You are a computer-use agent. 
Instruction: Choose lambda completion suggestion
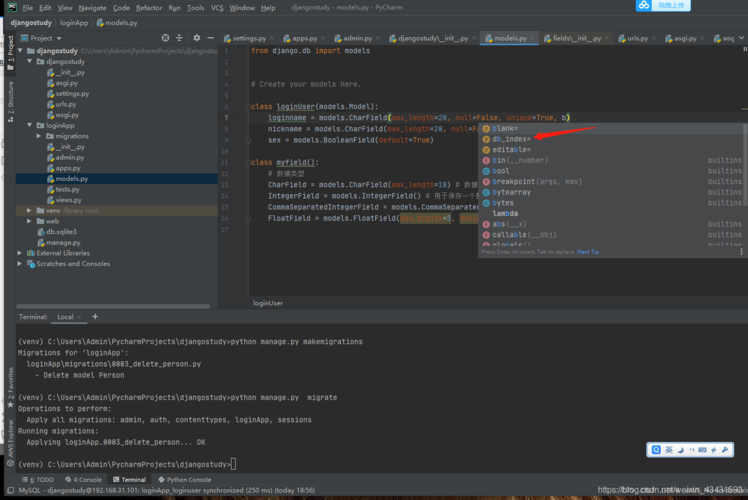coord(612,213)
